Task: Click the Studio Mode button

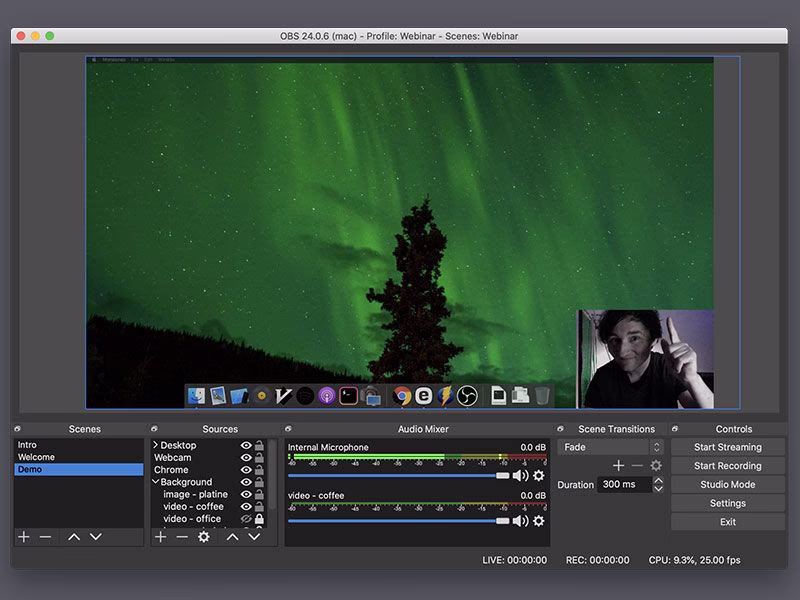Action: (727, 485)
